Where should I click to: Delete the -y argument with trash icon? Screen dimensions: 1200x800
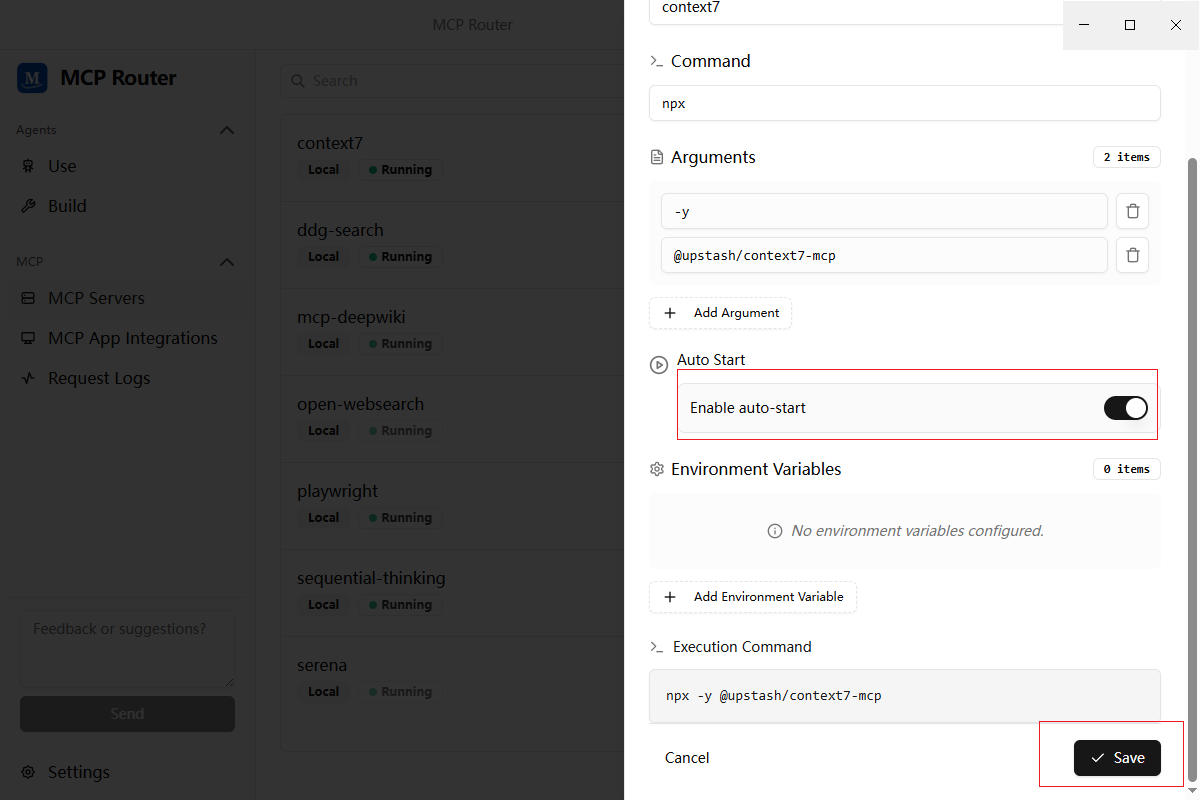[1132, 211]
